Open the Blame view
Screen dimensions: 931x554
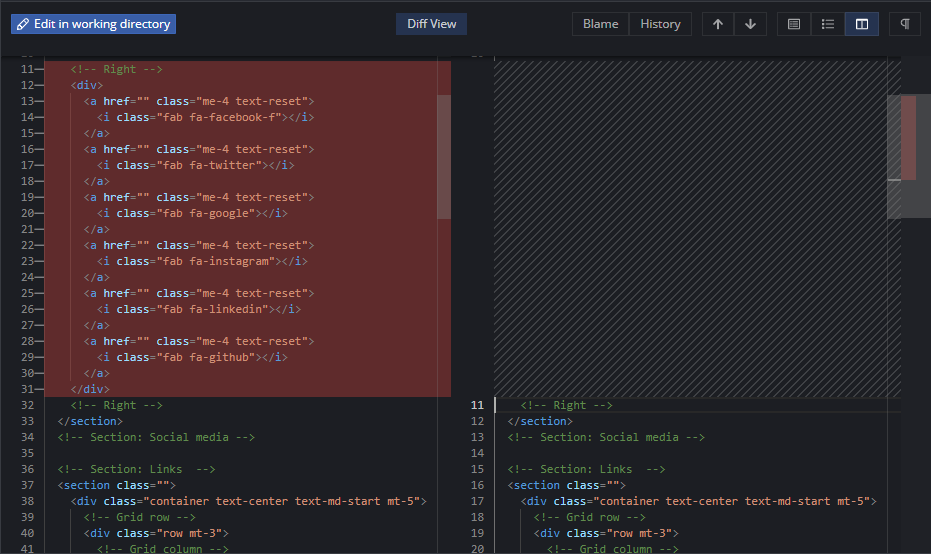point(600,24)
